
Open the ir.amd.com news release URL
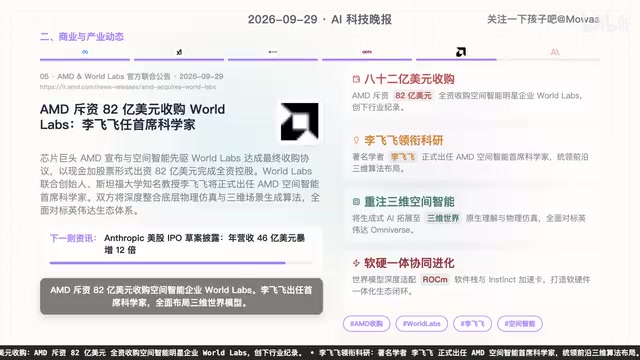pyautogui.click(x=128, y=87)
